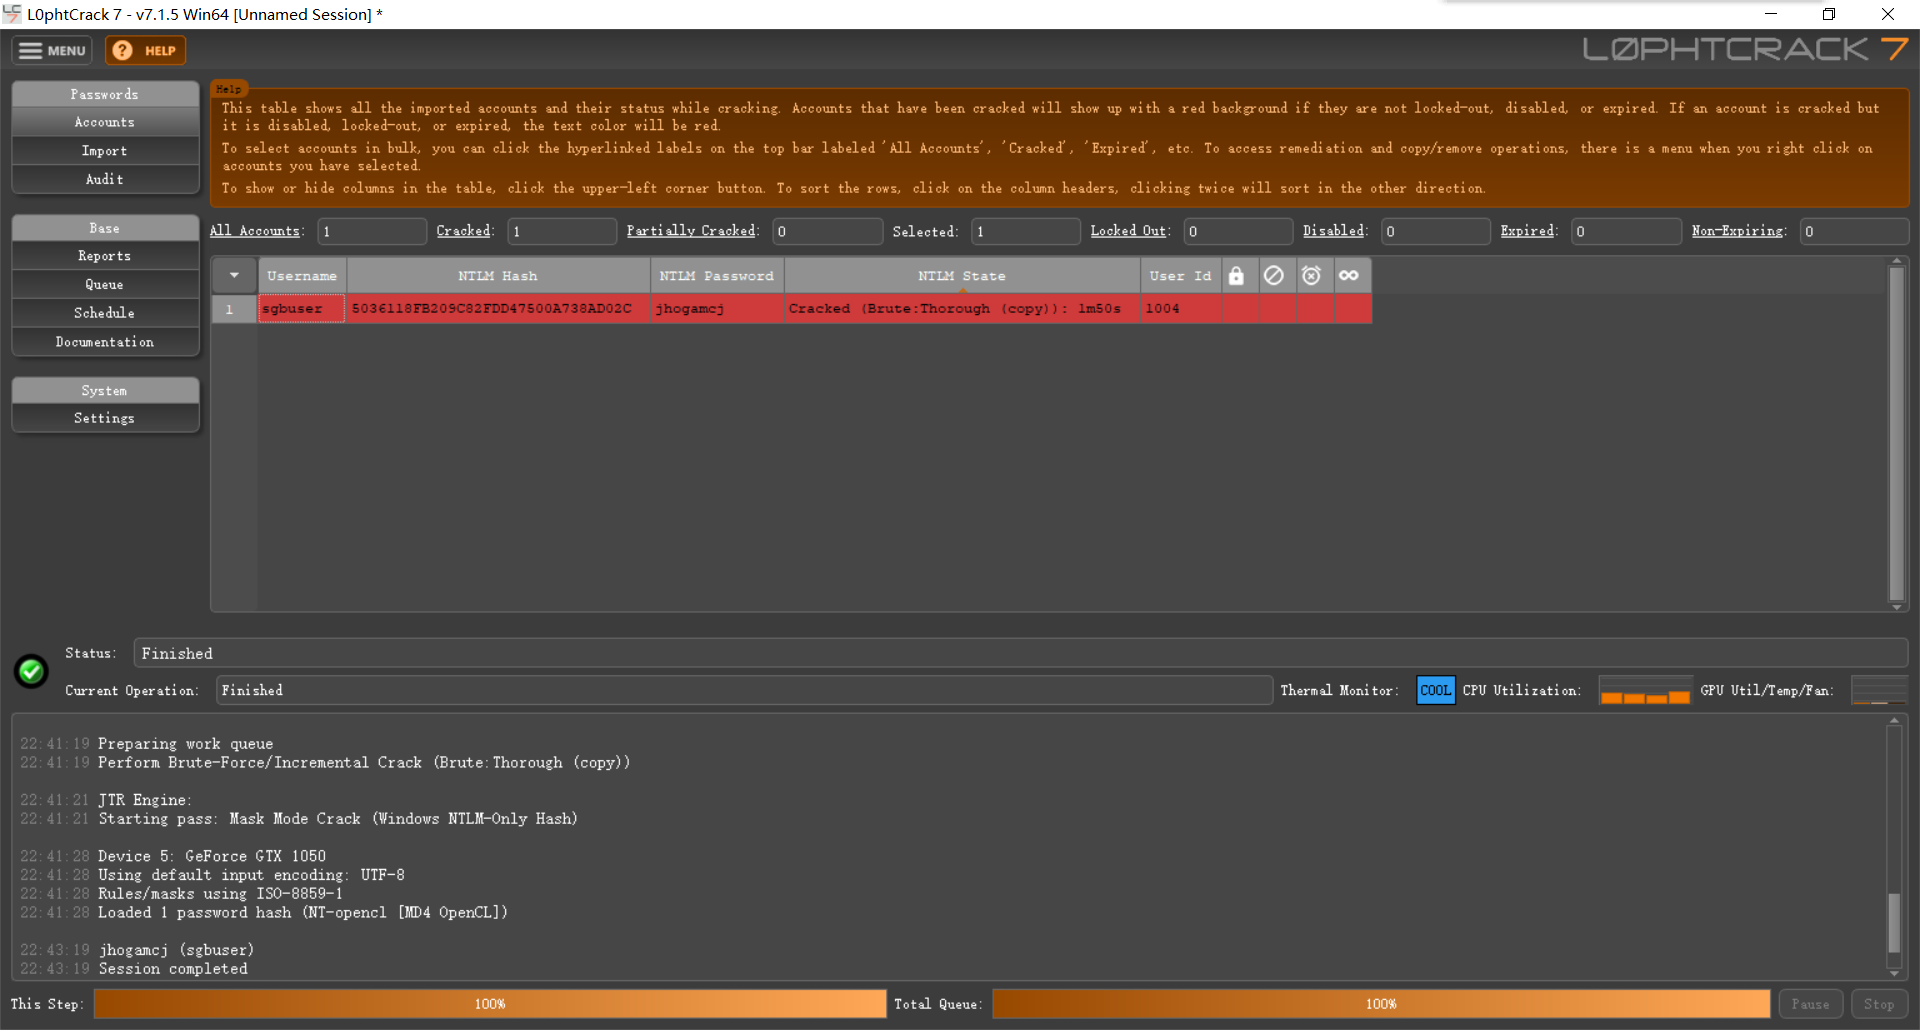Click the NTLM hash value cell
Viewport: 1920px width, 1030px height.
[498, 308]
